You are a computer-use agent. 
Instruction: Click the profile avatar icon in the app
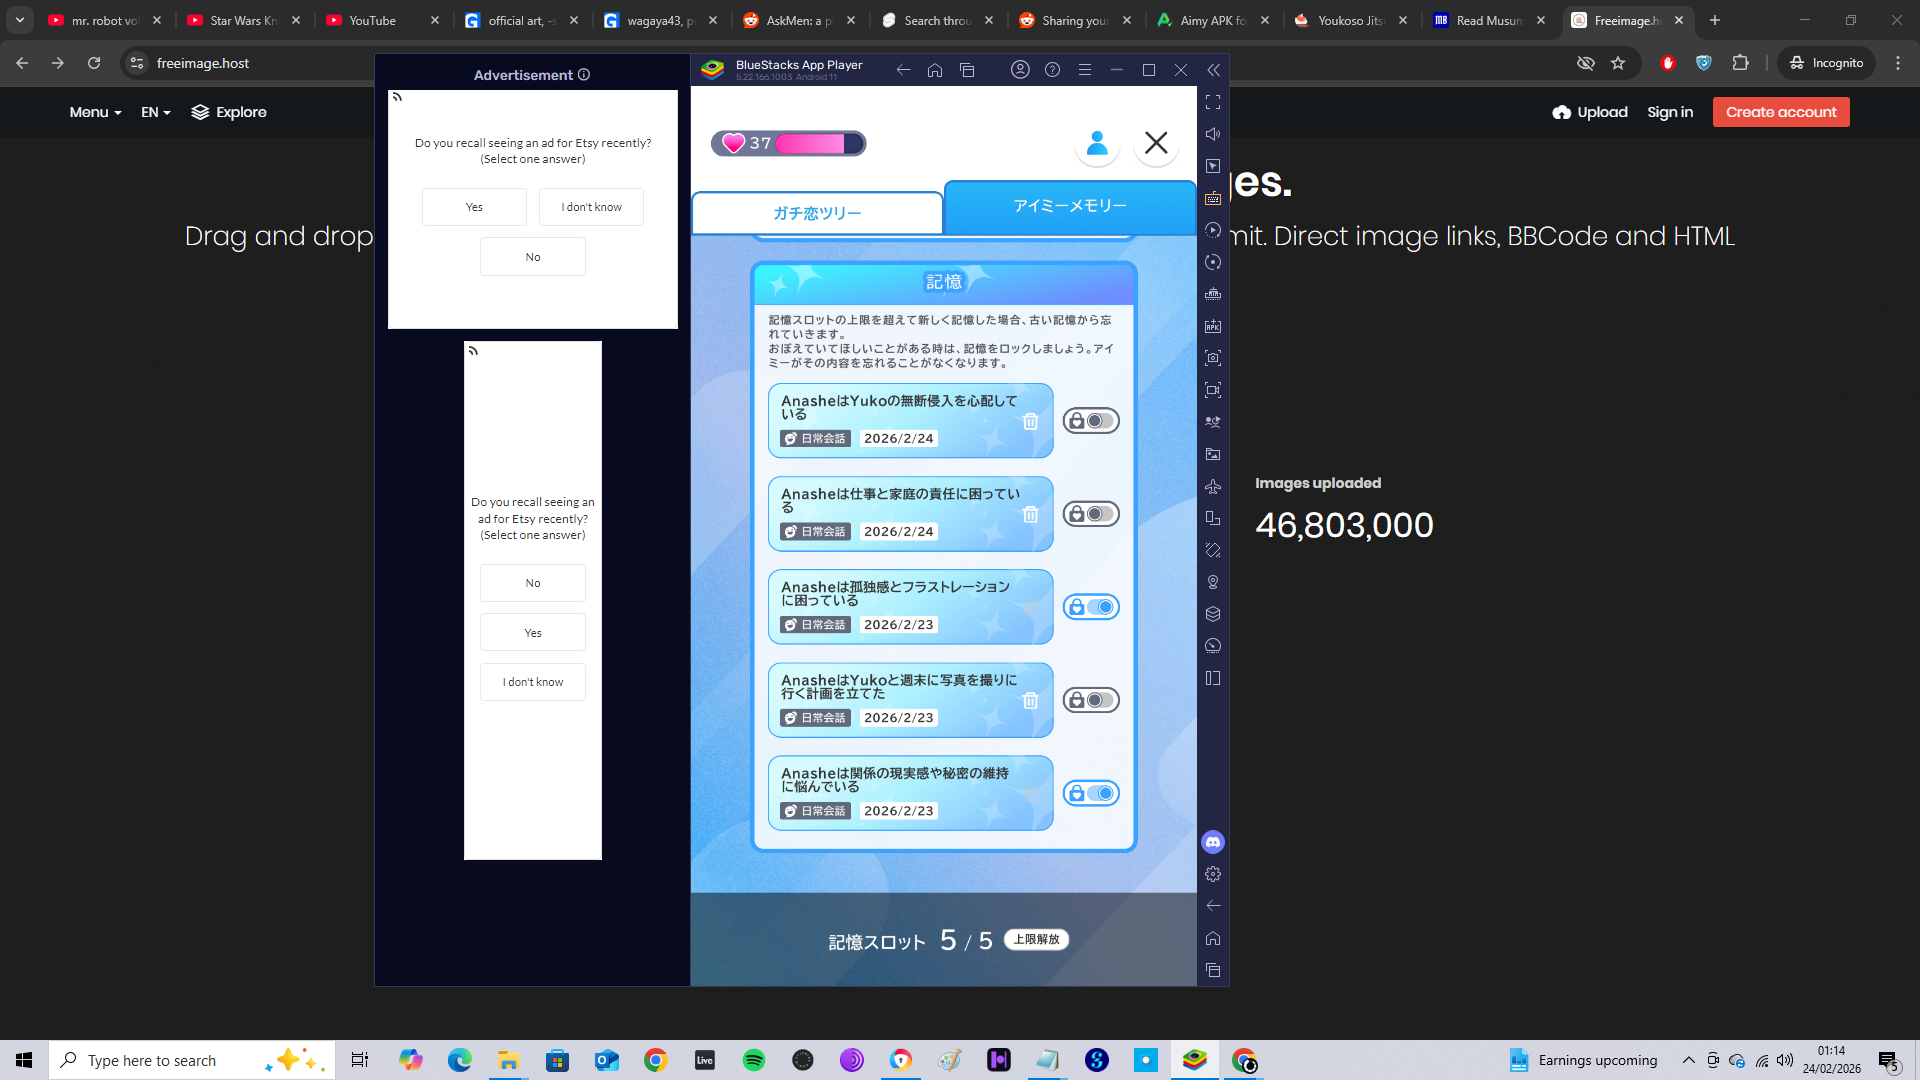pyautogui.click(x=1097, y=143)
